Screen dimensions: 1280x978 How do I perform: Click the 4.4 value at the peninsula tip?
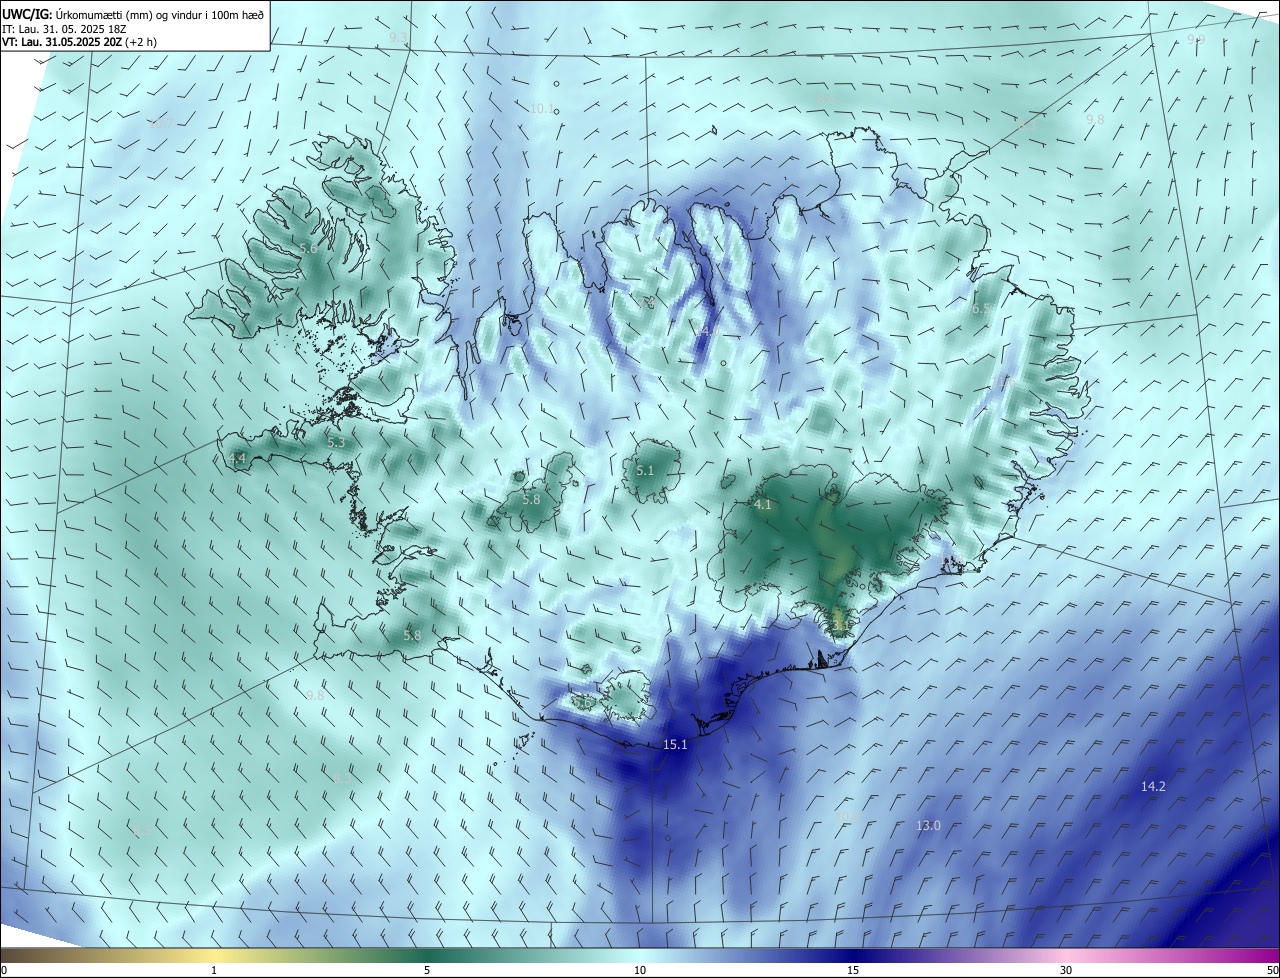(x=237, y=458)
